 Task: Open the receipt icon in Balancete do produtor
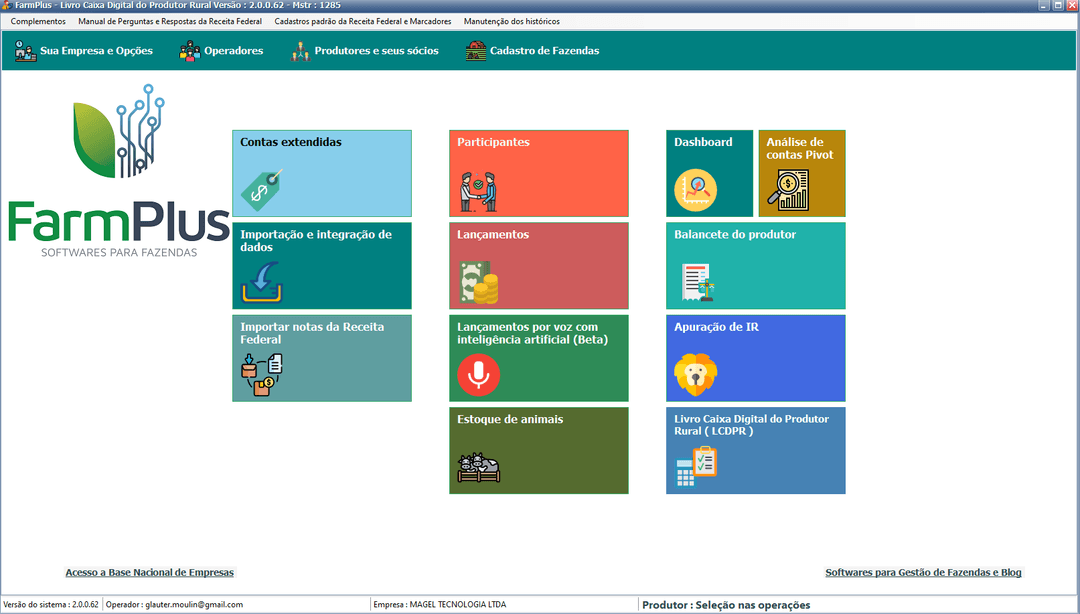[x=696, y=283]
